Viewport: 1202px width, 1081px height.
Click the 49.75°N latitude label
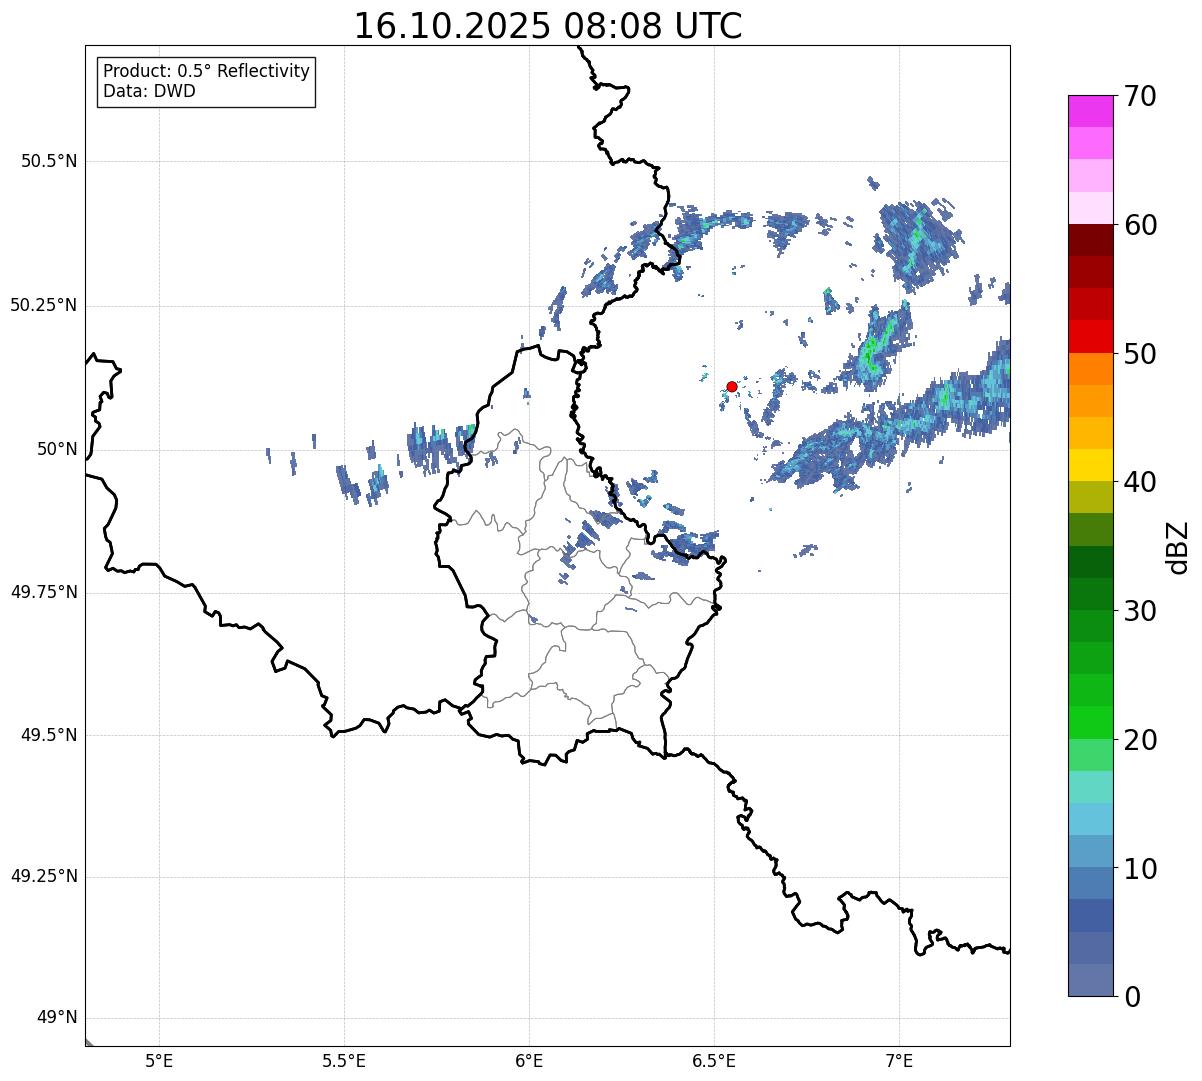(44, 592)
